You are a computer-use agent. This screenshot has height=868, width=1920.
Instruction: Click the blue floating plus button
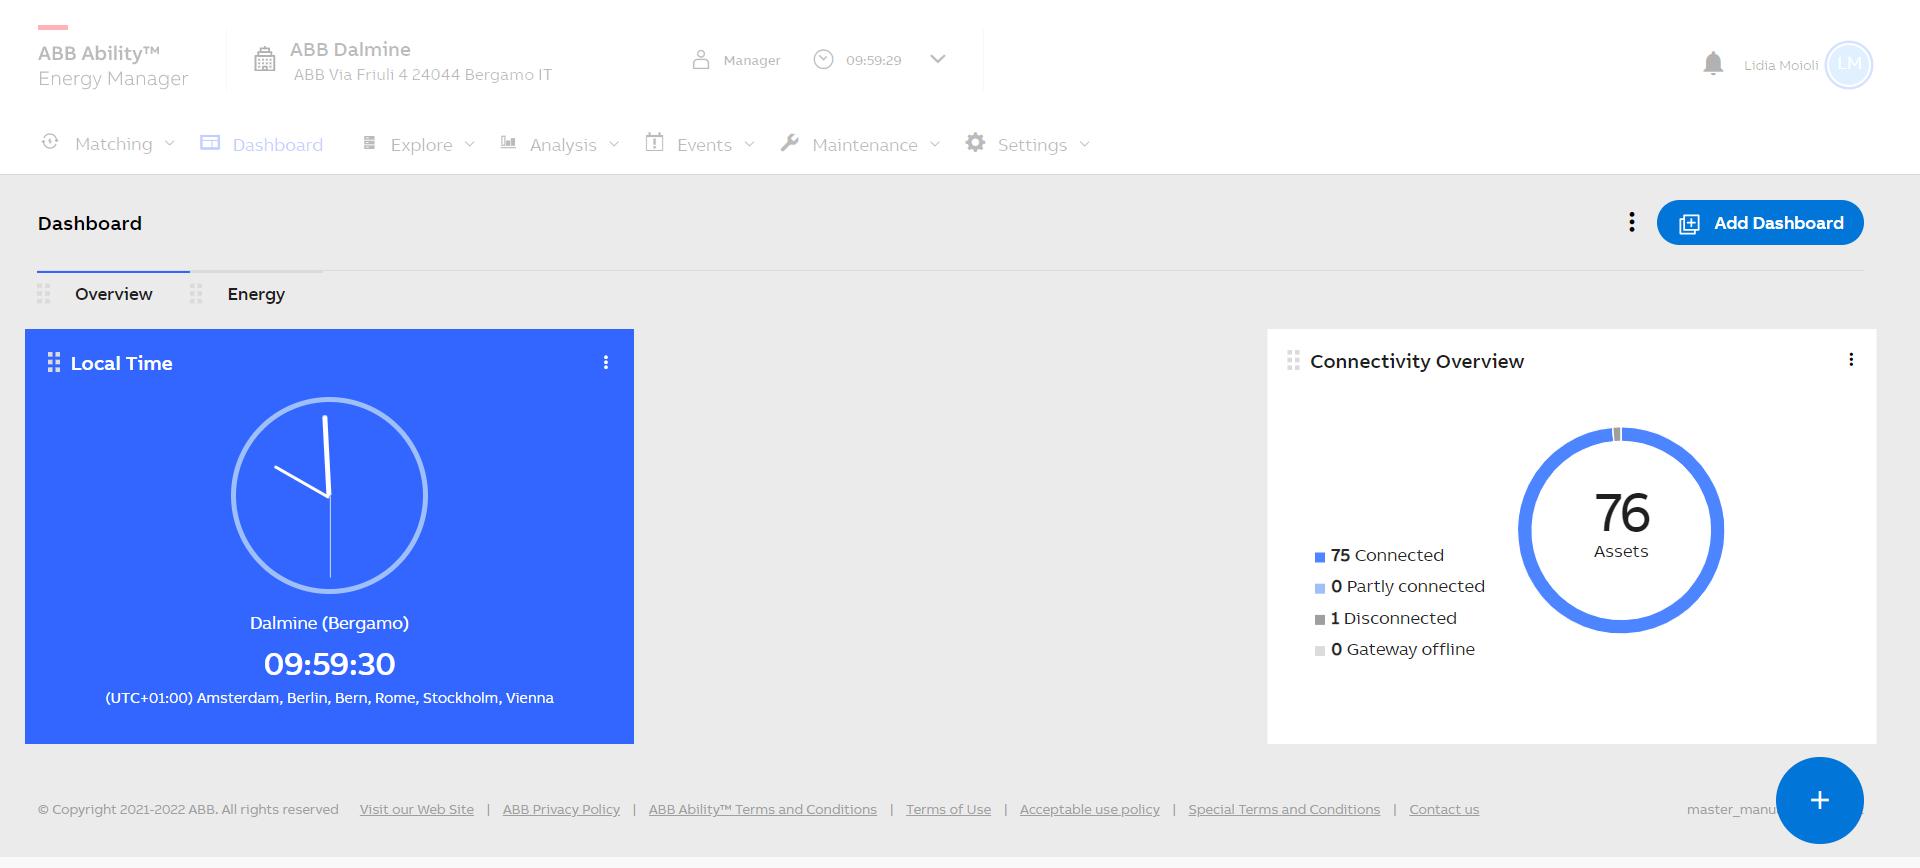(1819, 800)
